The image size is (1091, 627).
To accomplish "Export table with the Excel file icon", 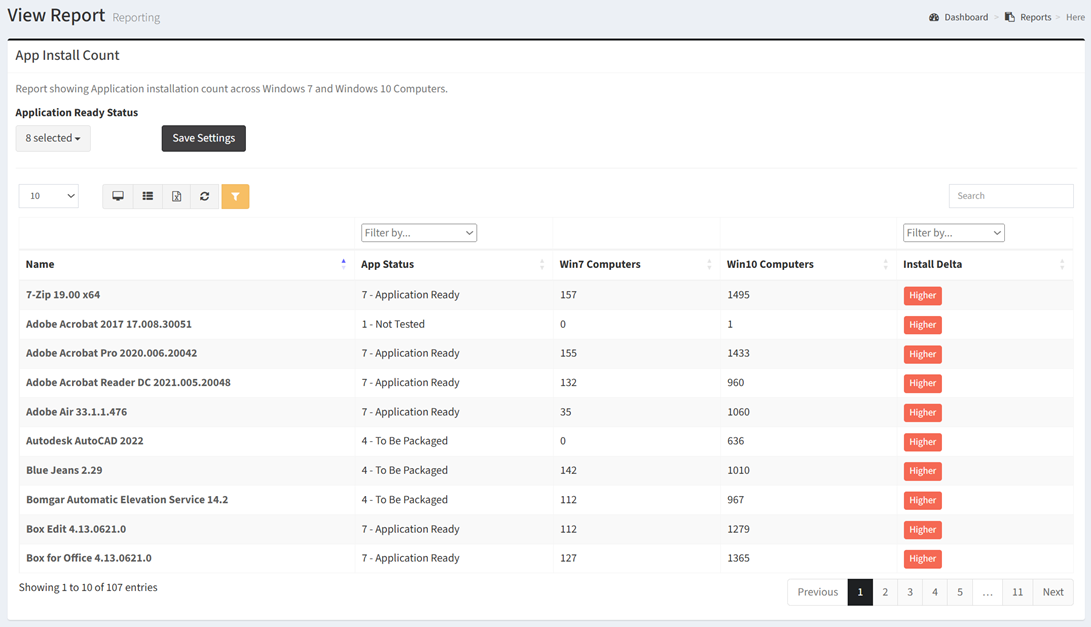I will pyautogui.click(x=176, y=196).
